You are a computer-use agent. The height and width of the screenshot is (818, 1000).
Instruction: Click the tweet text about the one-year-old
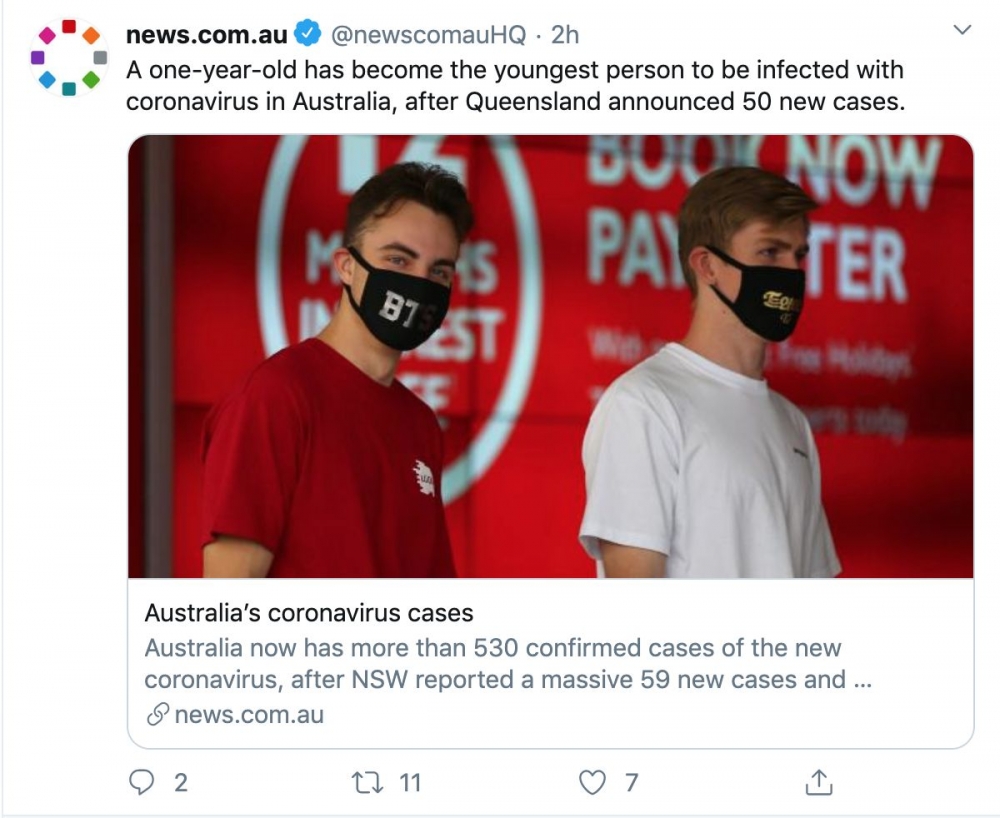514,86
